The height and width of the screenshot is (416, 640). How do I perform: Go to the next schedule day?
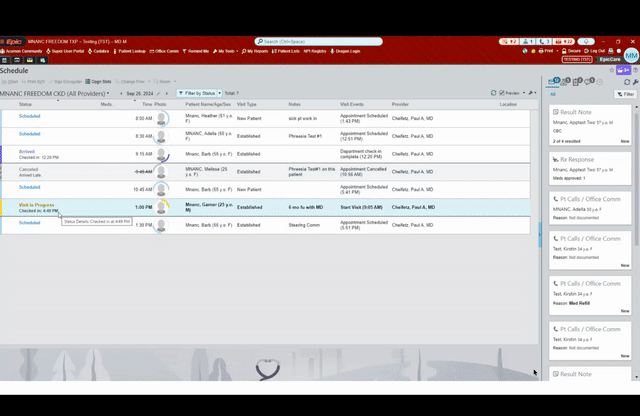(x=167, y=93)
